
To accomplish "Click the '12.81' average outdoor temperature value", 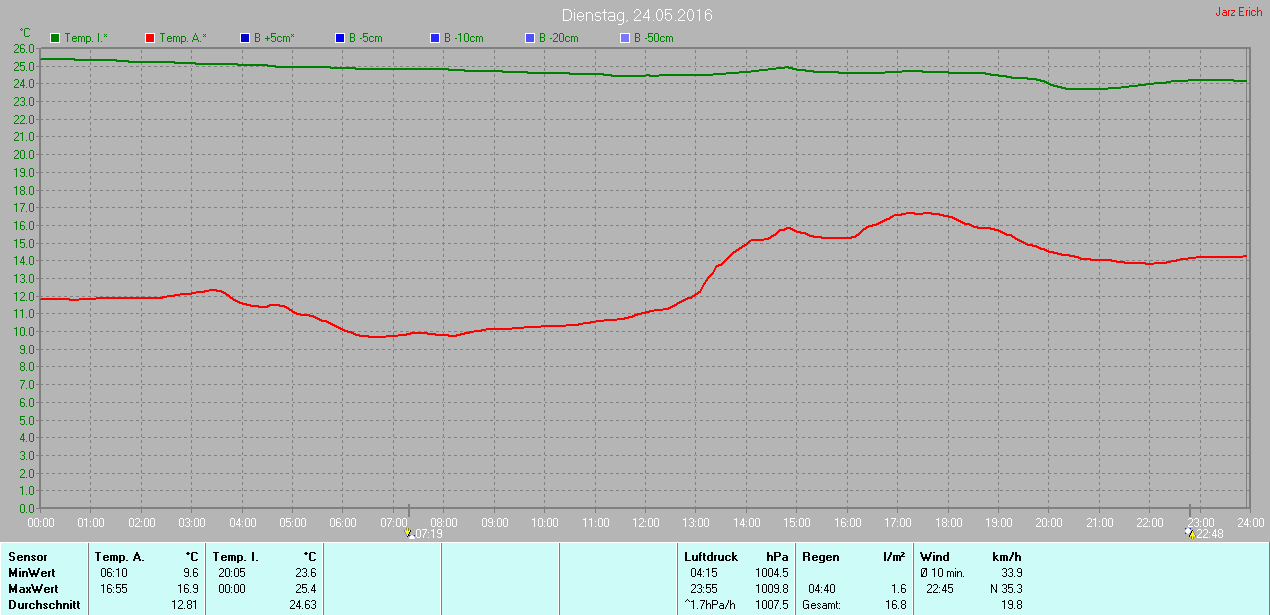I will click(x=185, y=605).
